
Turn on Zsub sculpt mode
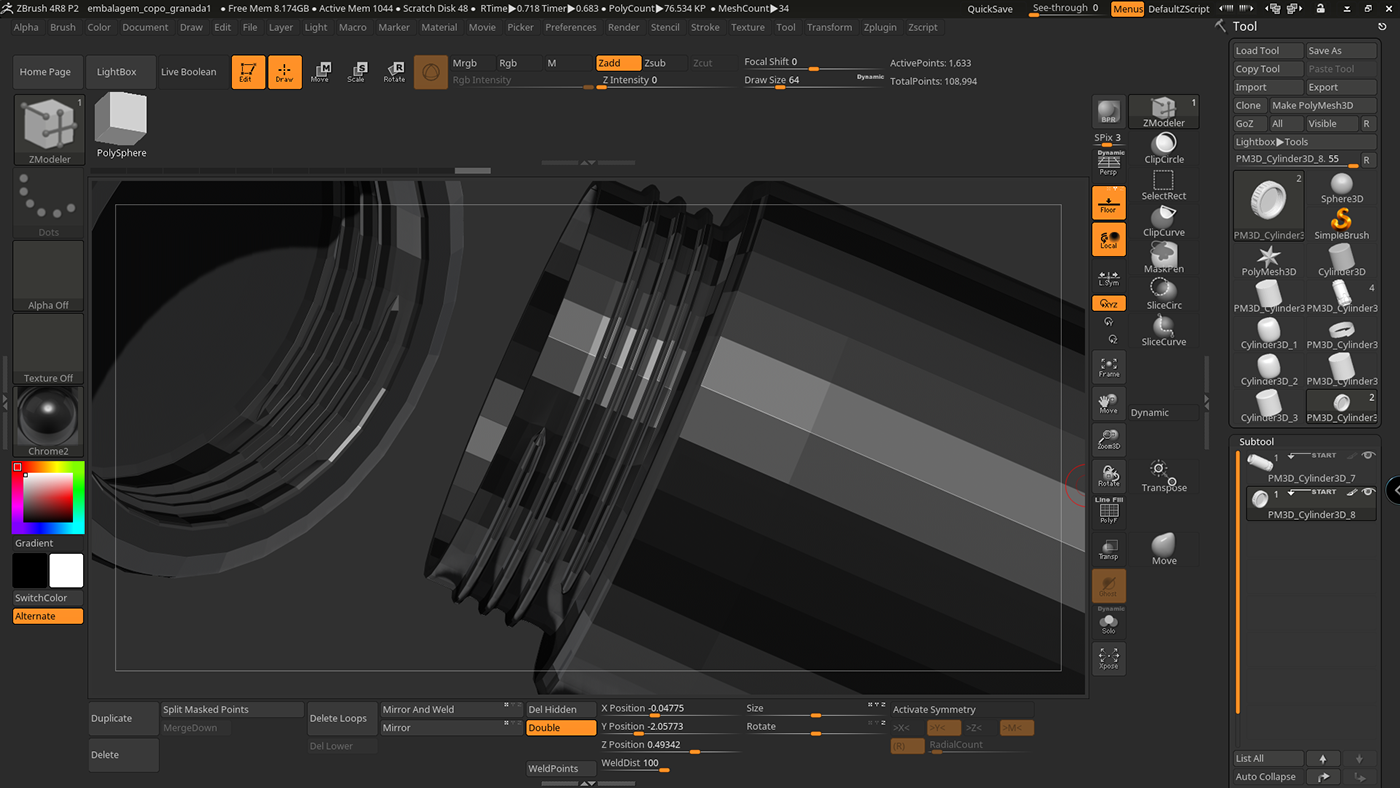click(655, 63)
